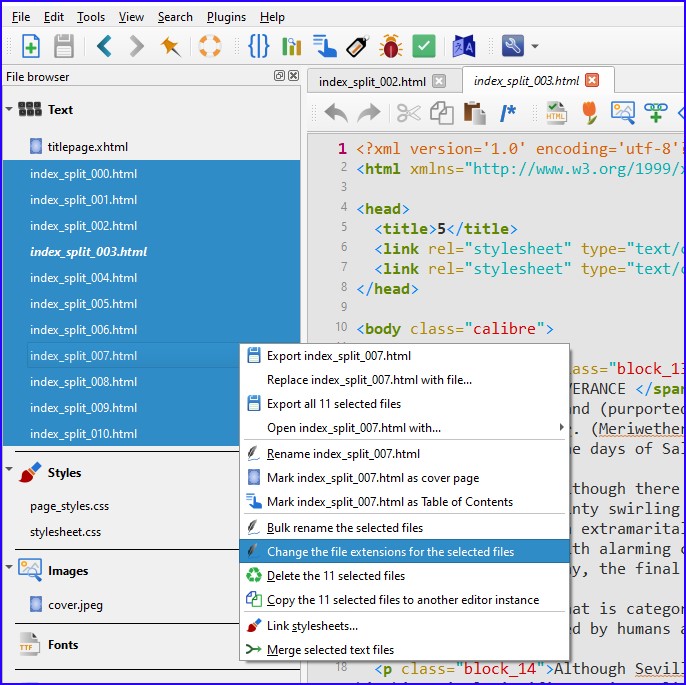Click the metadata tag icon

[357, 46]
